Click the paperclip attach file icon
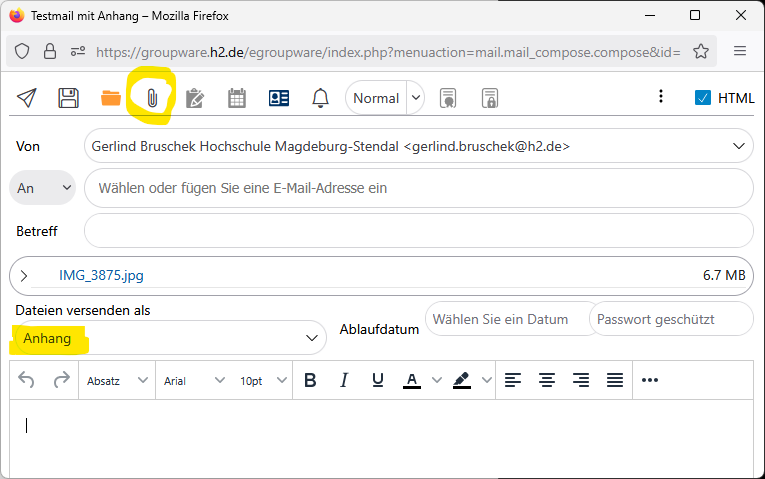The width and height of the screenshot is (765, 479). pos(152,98)
